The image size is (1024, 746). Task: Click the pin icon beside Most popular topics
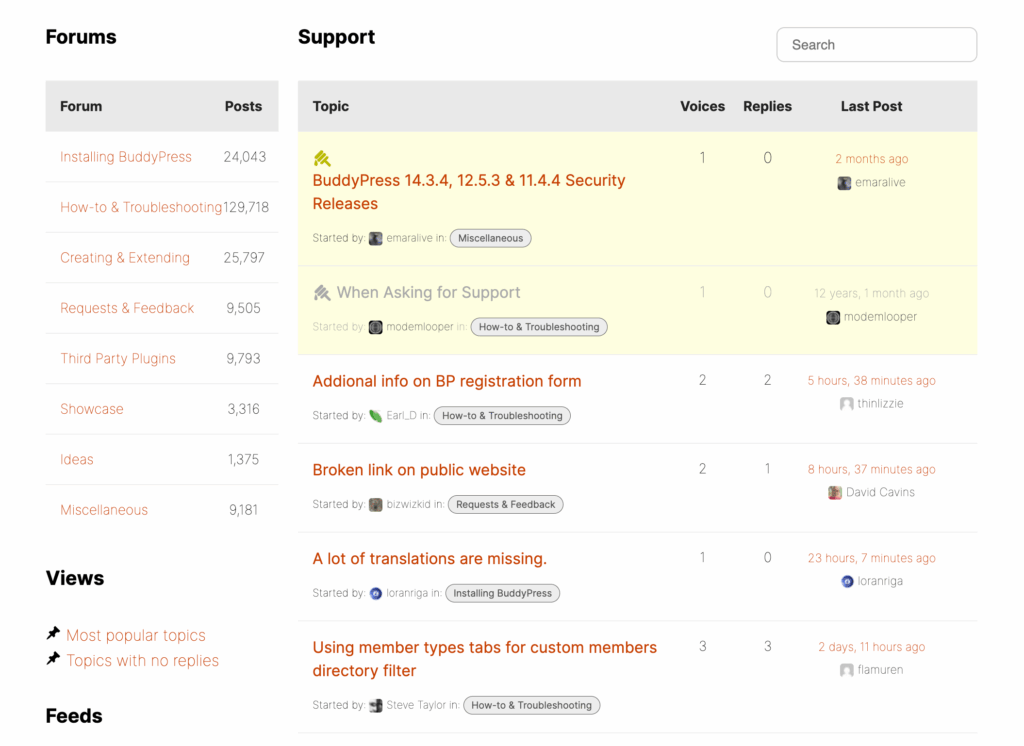(54, 634)
